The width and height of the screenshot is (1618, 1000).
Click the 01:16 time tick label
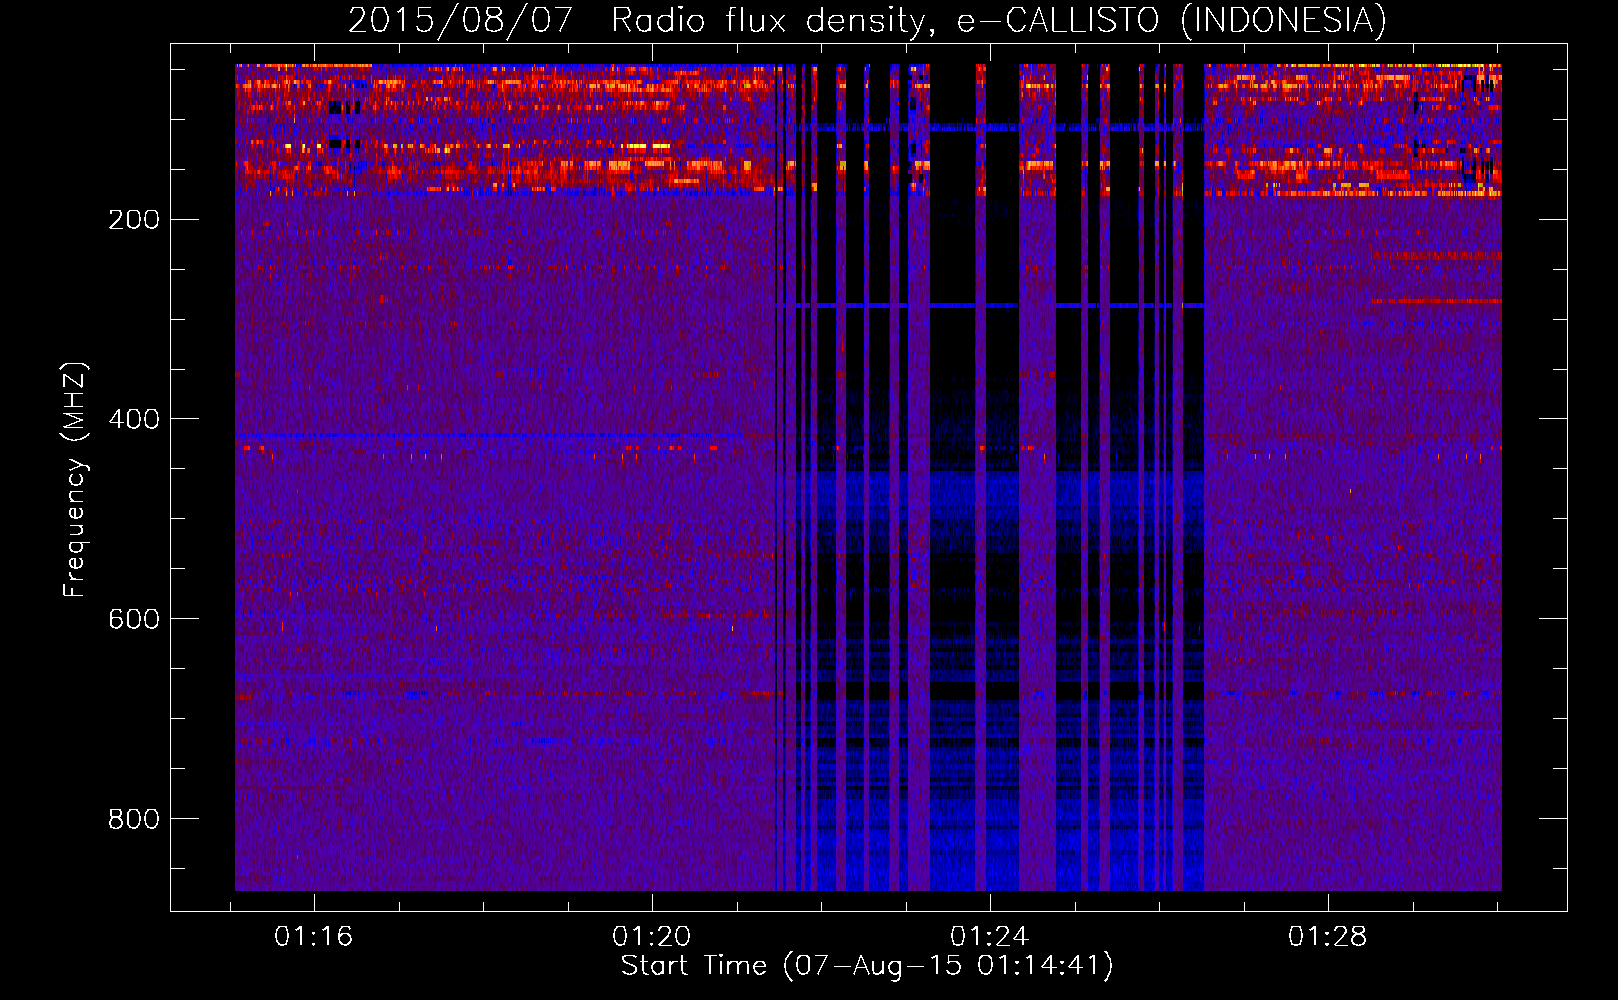pyautogui.click(x=314, y=936)
